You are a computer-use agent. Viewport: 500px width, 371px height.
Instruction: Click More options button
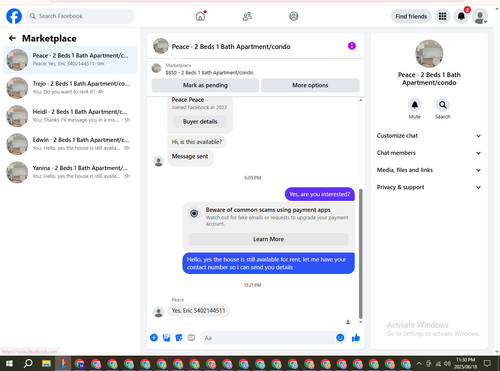(310, 85)
